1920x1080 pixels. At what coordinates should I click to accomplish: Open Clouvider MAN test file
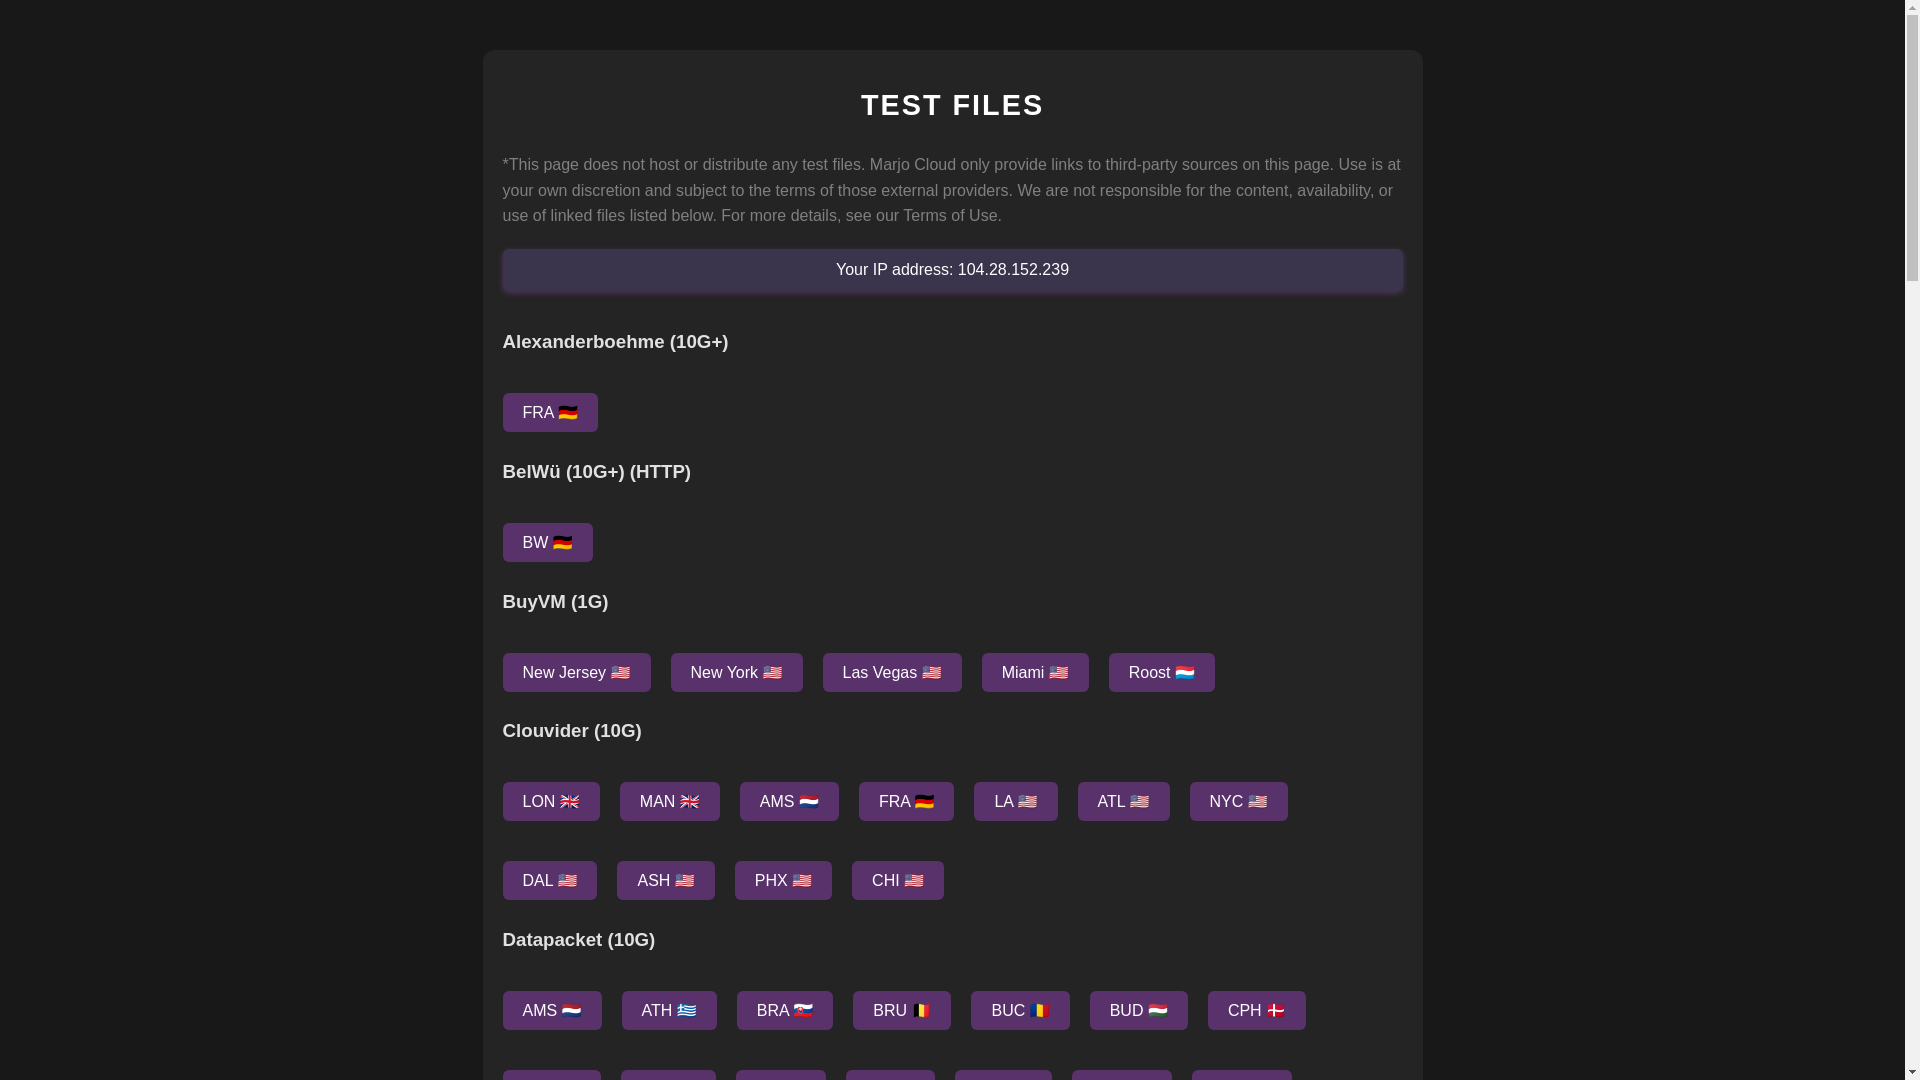point(669,801)
